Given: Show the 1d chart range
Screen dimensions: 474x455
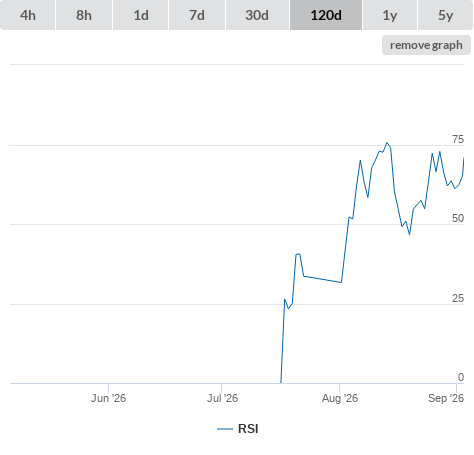Looking at the screenshot, I should pos(141,15).
